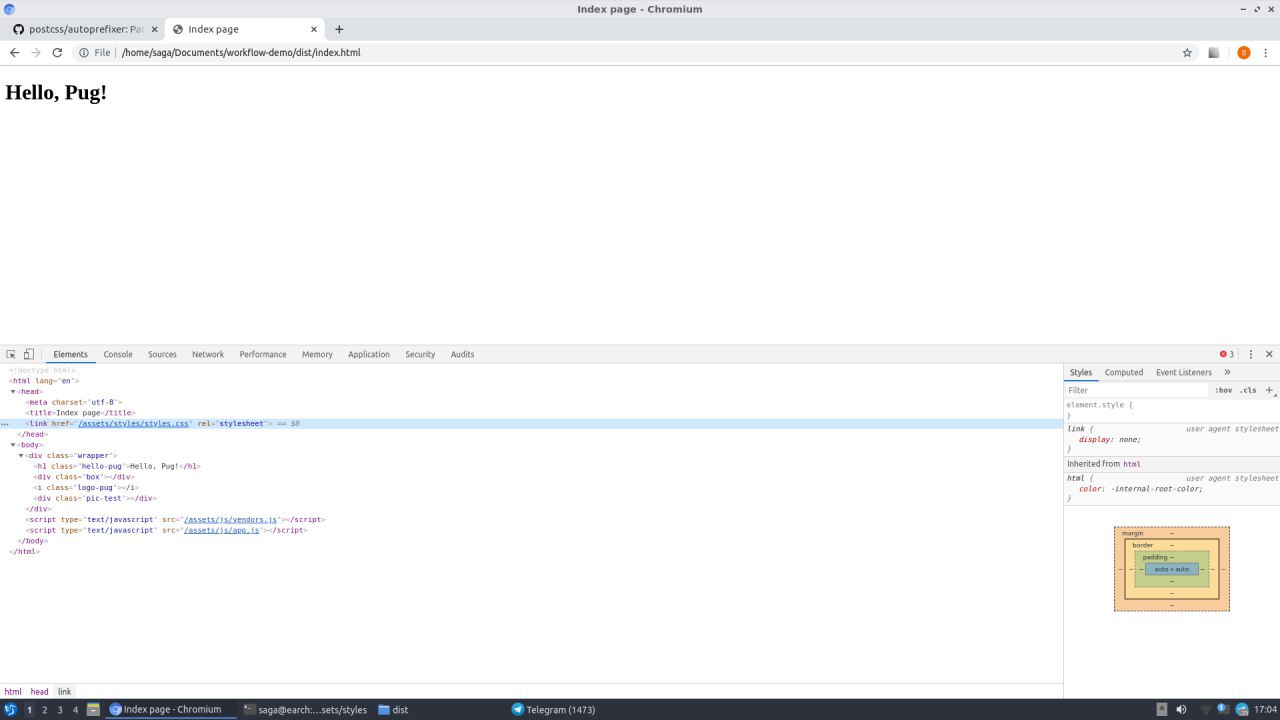Viewport: 1280px width, 720px height.
Task: Open a new browser tab
Action: 339,29
